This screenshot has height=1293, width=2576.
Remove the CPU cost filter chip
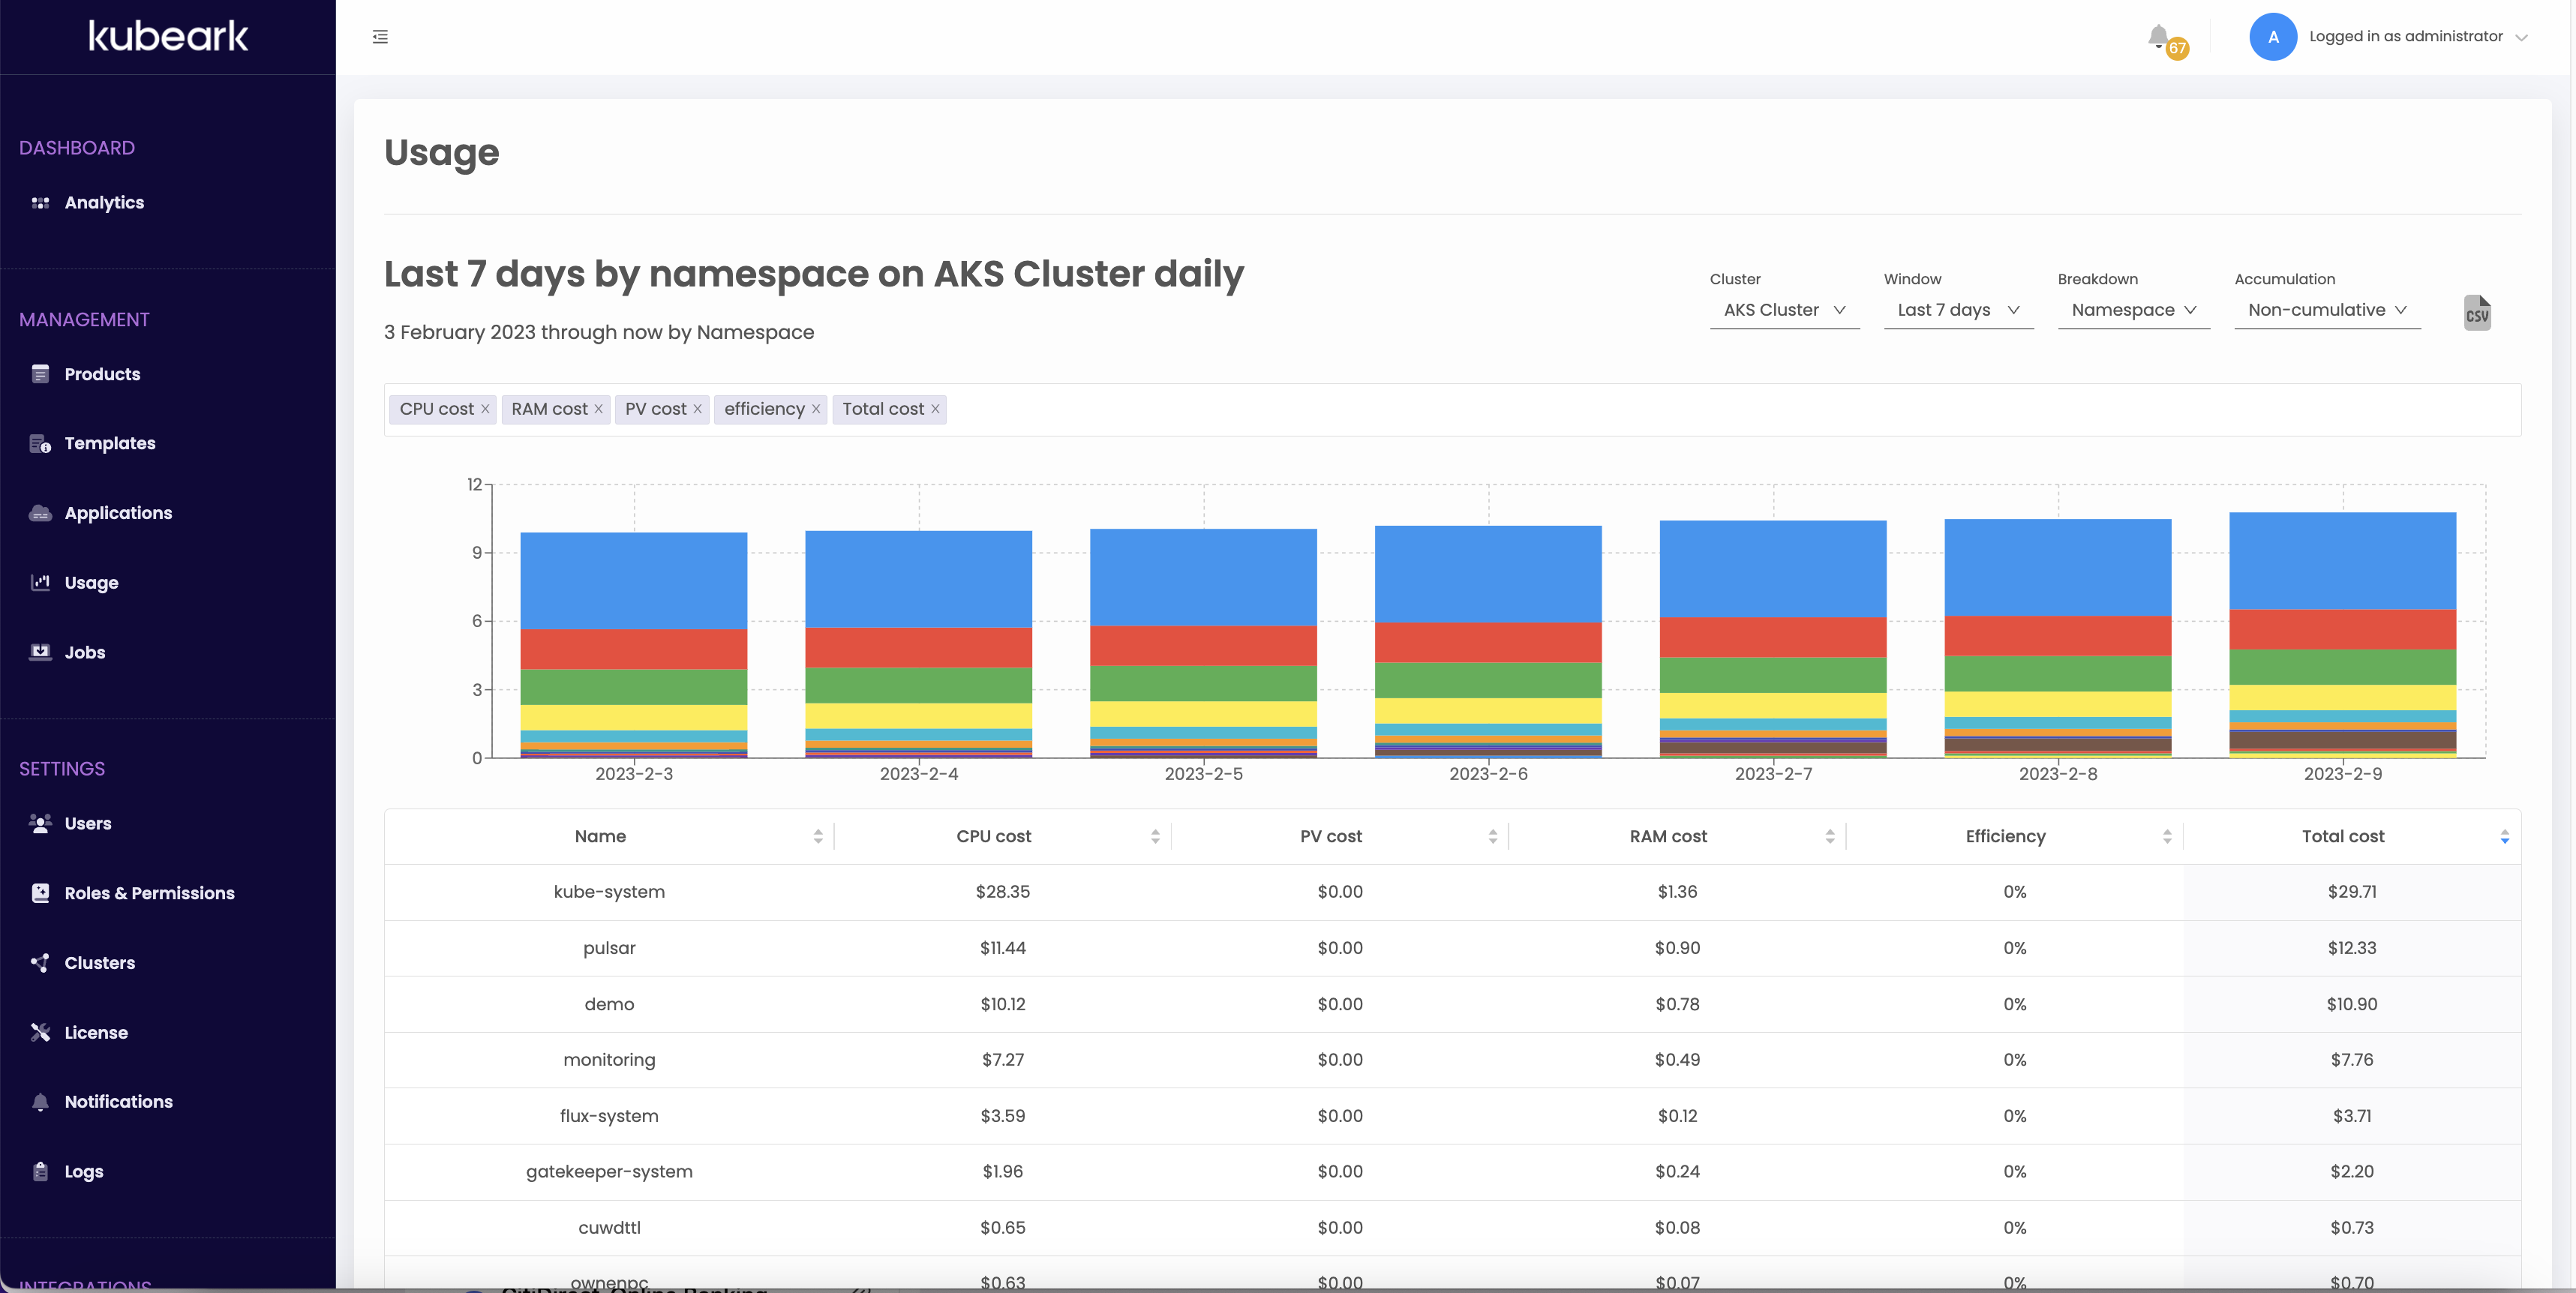(486, 409)
